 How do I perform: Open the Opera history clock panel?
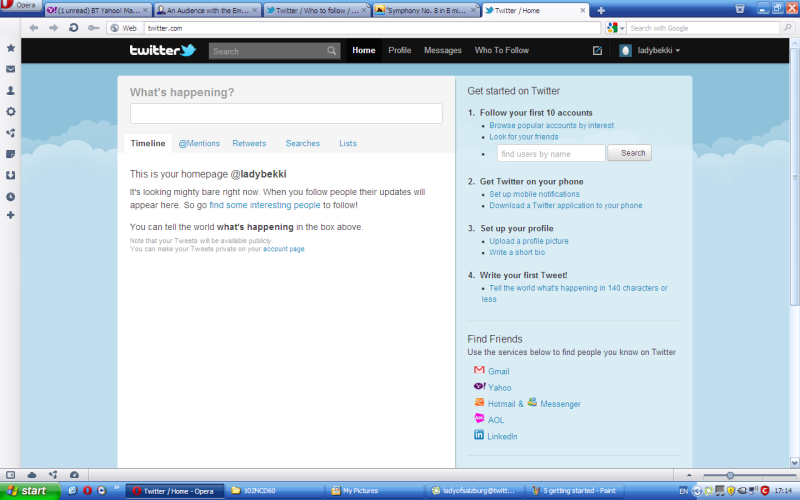[10, 196]
